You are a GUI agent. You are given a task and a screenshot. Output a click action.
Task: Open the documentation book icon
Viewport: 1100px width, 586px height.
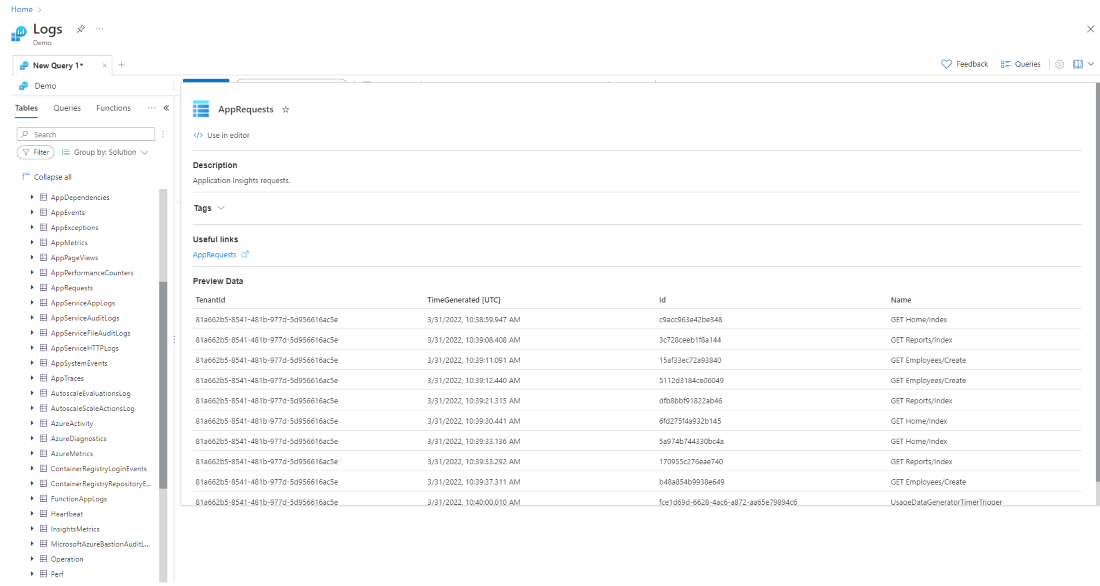[x=1078, y=64]
